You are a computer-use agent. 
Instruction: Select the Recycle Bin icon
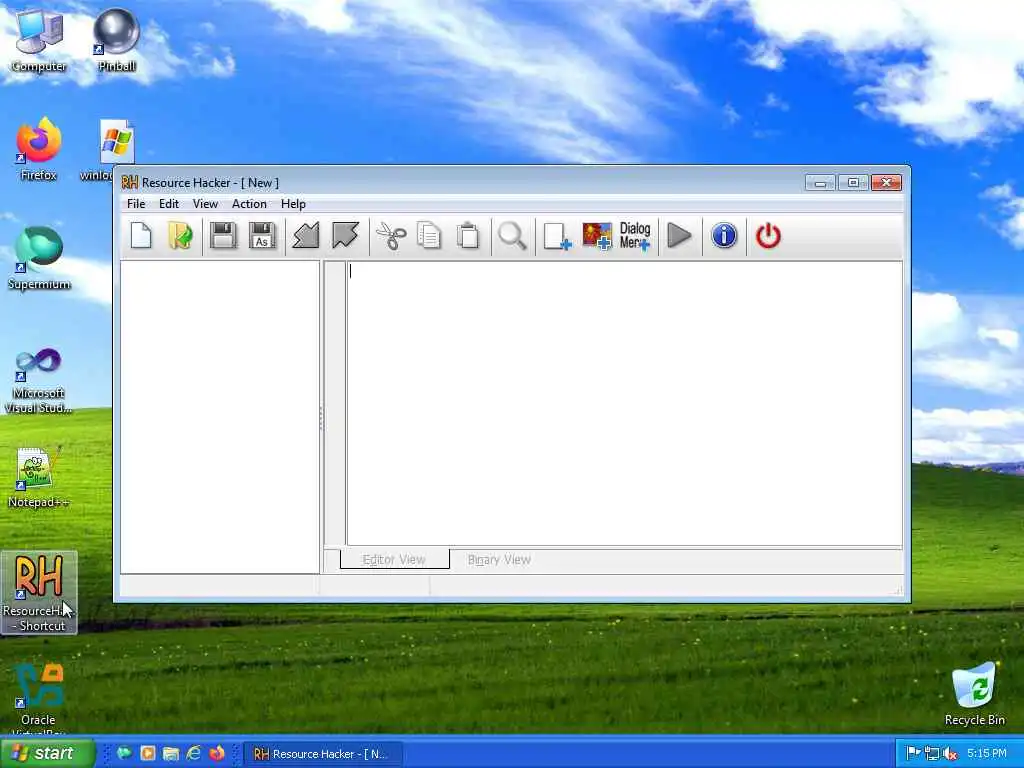pyautogui.click(x=974, y=694)
